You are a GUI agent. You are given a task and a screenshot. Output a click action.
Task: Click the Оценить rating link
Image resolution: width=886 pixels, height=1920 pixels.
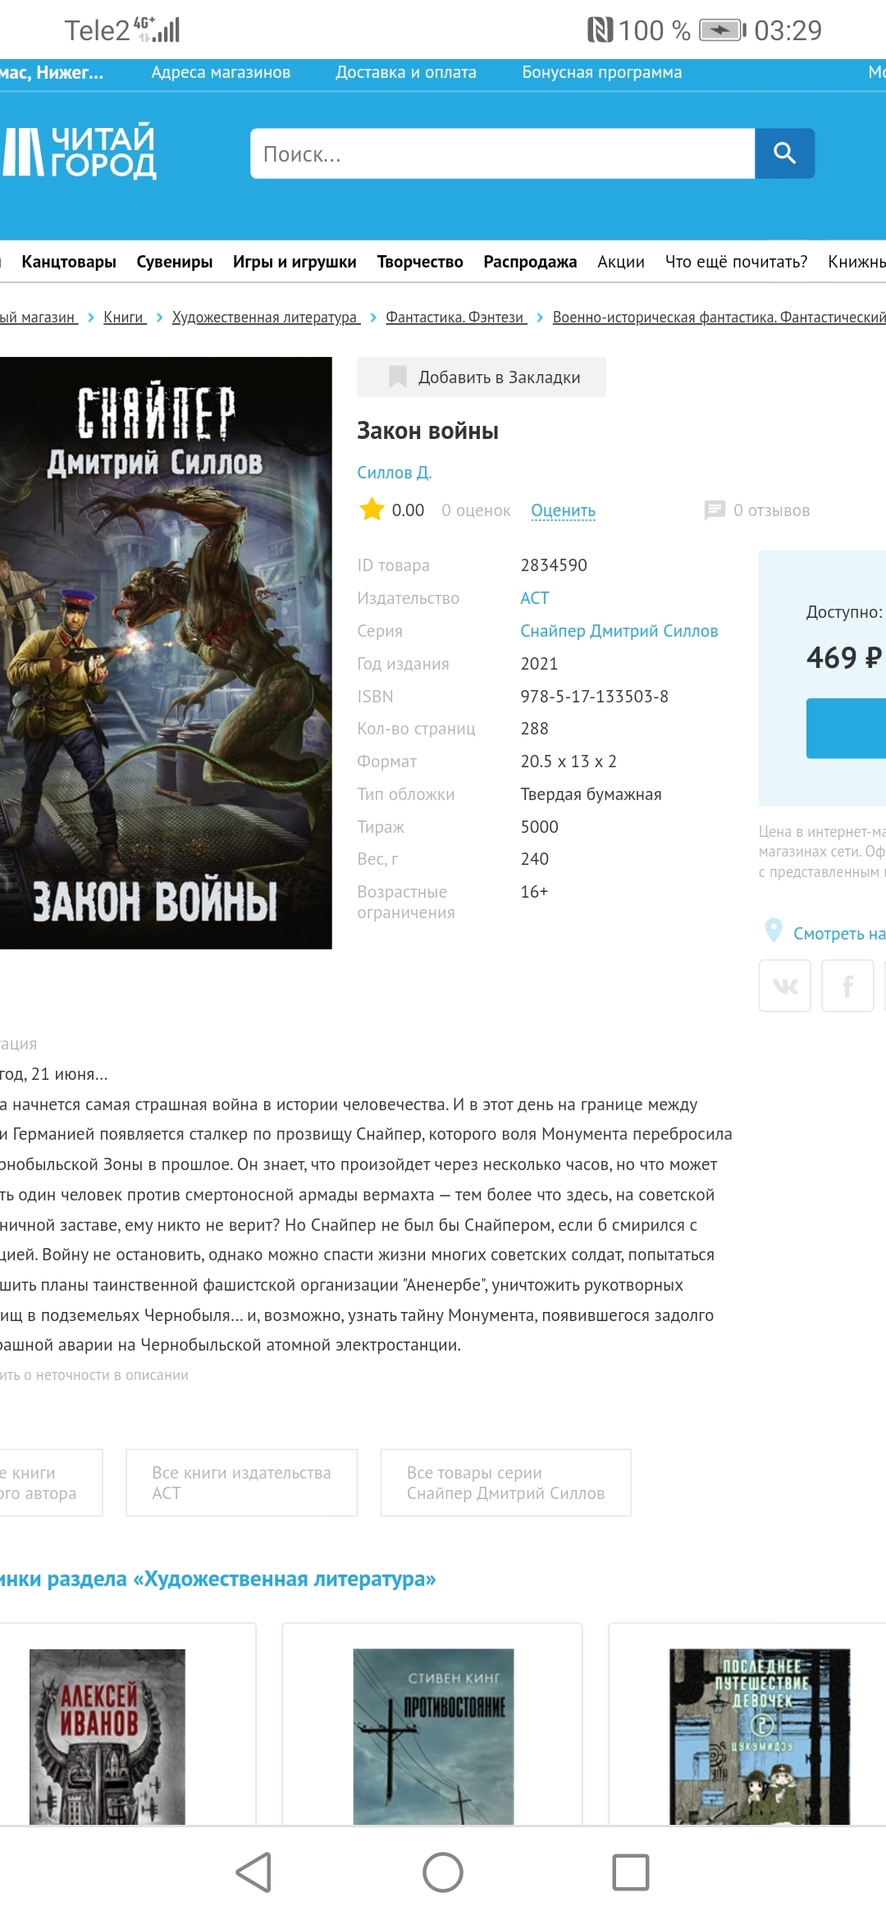point(563,510)
